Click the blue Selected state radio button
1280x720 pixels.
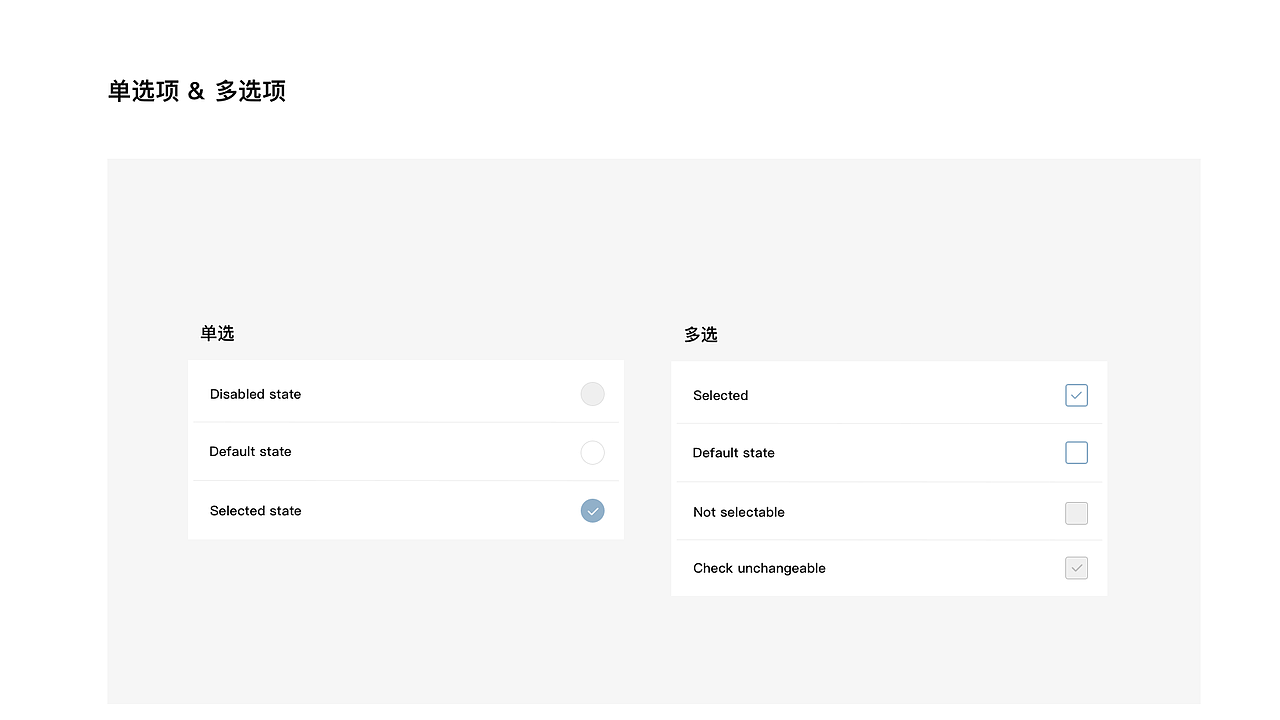[592, 511]
